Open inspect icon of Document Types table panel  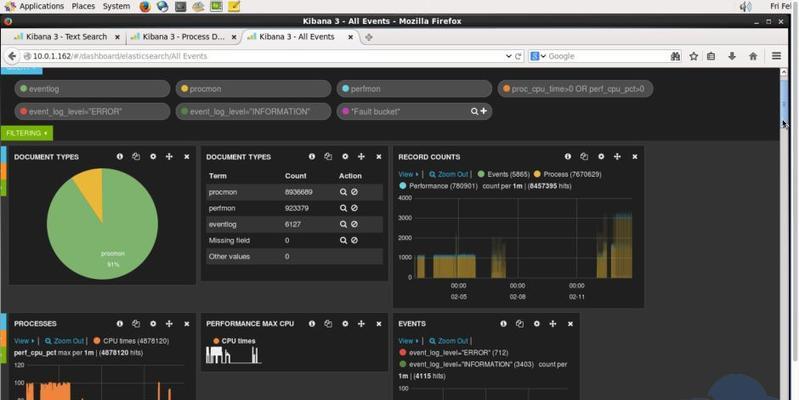point(328,156)
